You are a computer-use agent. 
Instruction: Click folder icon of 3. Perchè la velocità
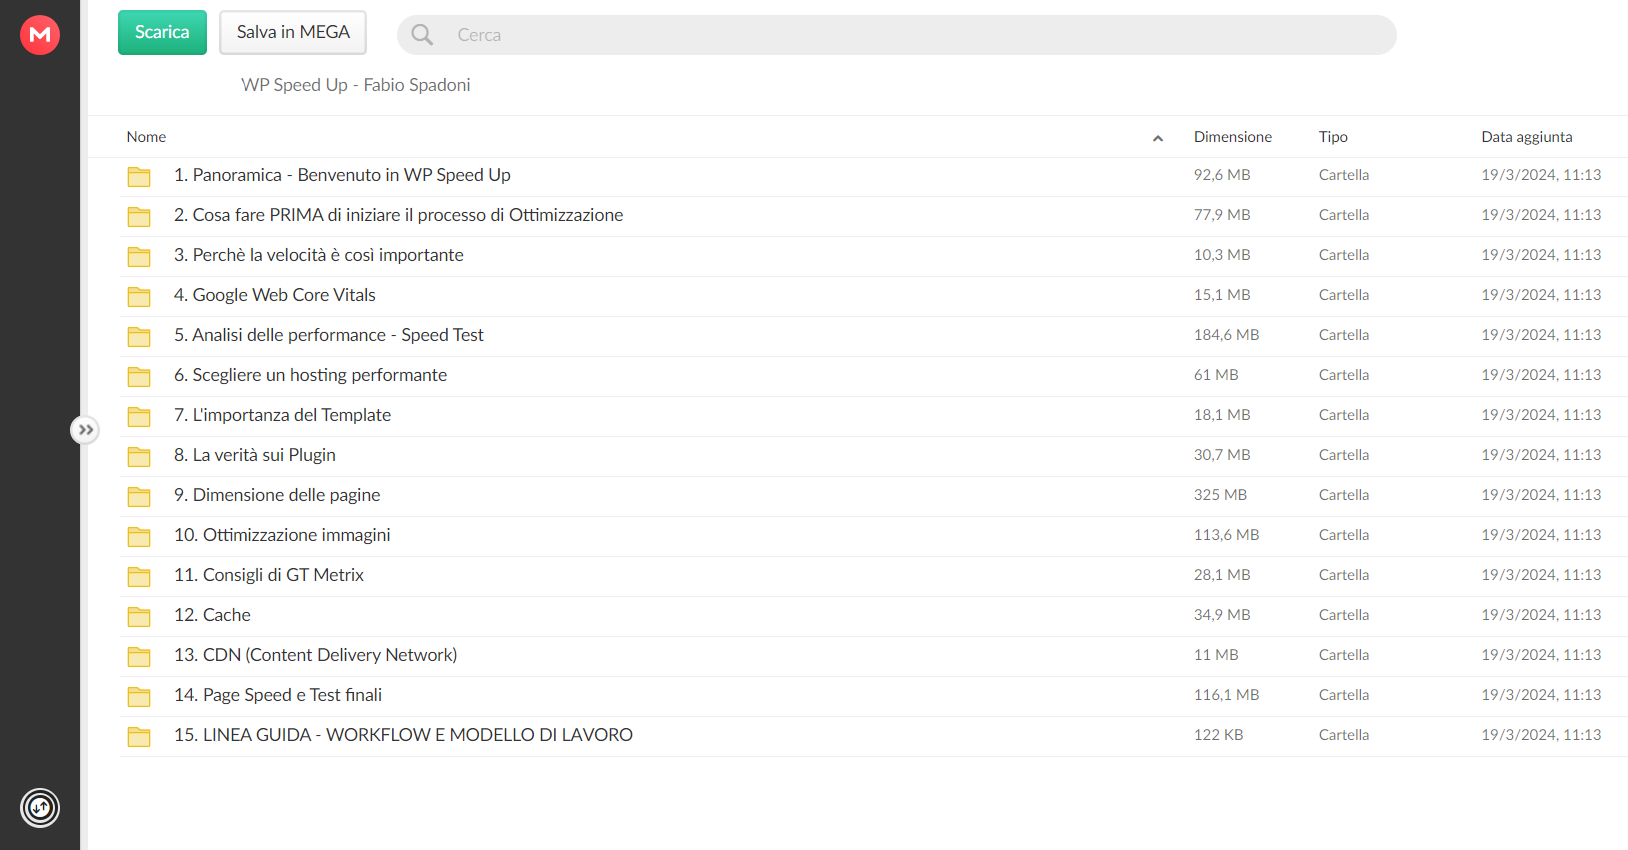pyautogui.click(x=139, y=257)
